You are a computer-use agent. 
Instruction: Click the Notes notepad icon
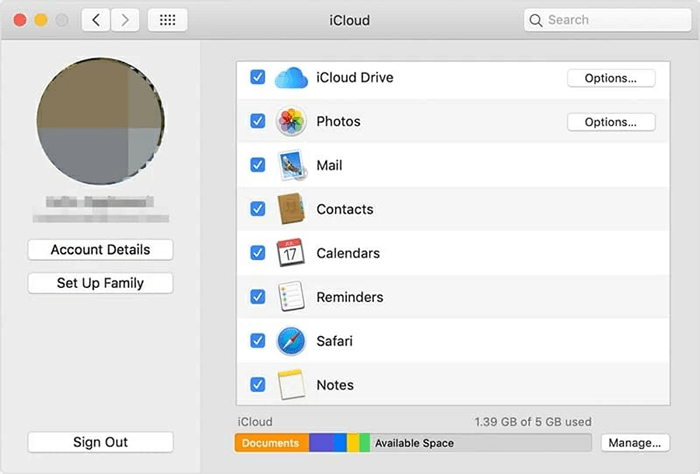click(x=291, y=384)
